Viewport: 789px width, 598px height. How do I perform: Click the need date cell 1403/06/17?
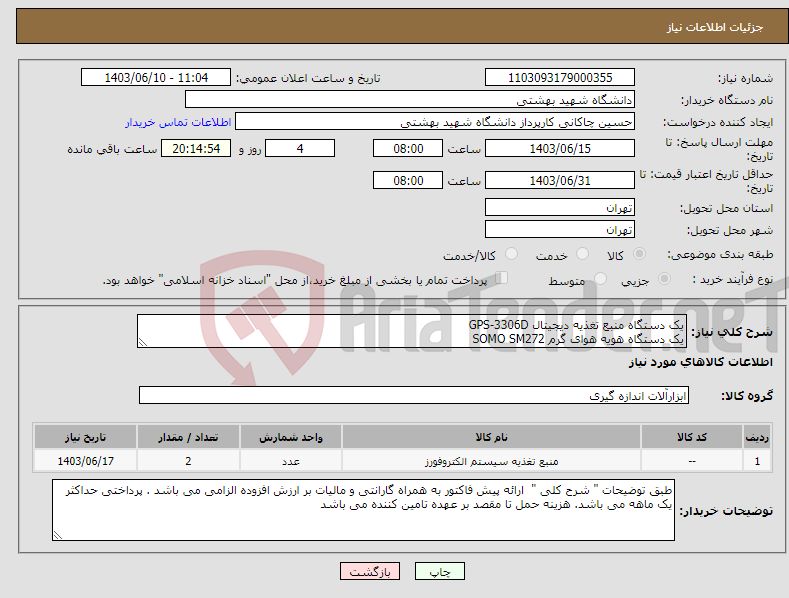(x=86, y=461)
